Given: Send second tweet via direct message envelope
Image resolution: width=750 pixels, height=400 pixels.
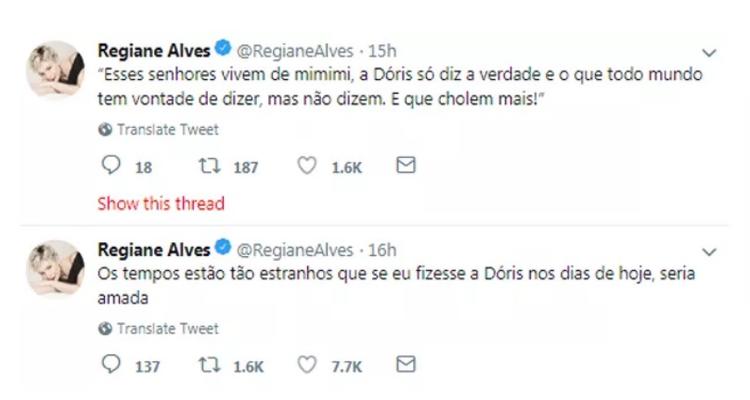Looking at the screenshot, I should coord(405,364).
